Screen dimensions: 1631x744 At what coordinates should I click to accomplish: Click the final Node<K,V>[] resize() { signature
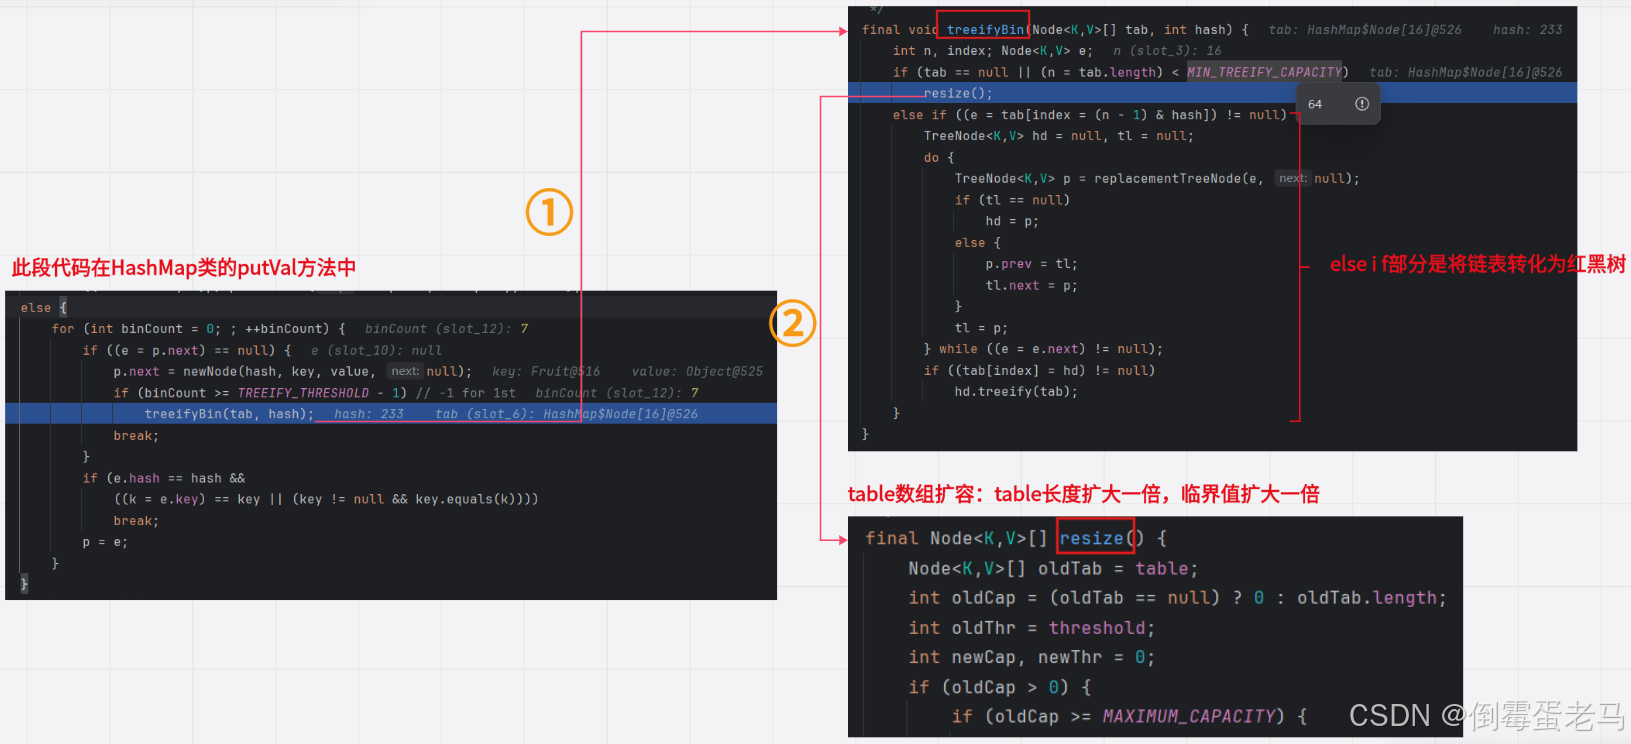1016,538
